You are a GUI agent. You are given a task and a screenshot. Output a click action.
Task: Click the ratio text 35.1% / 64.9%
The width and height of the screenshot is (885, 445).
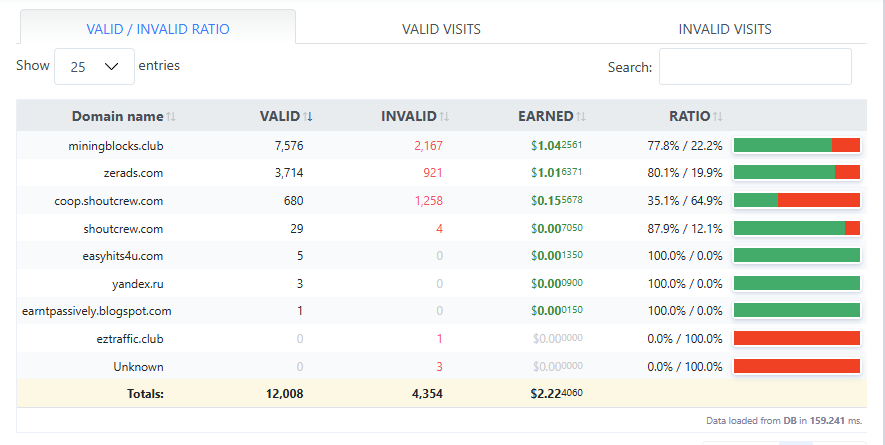click(685, 200)
